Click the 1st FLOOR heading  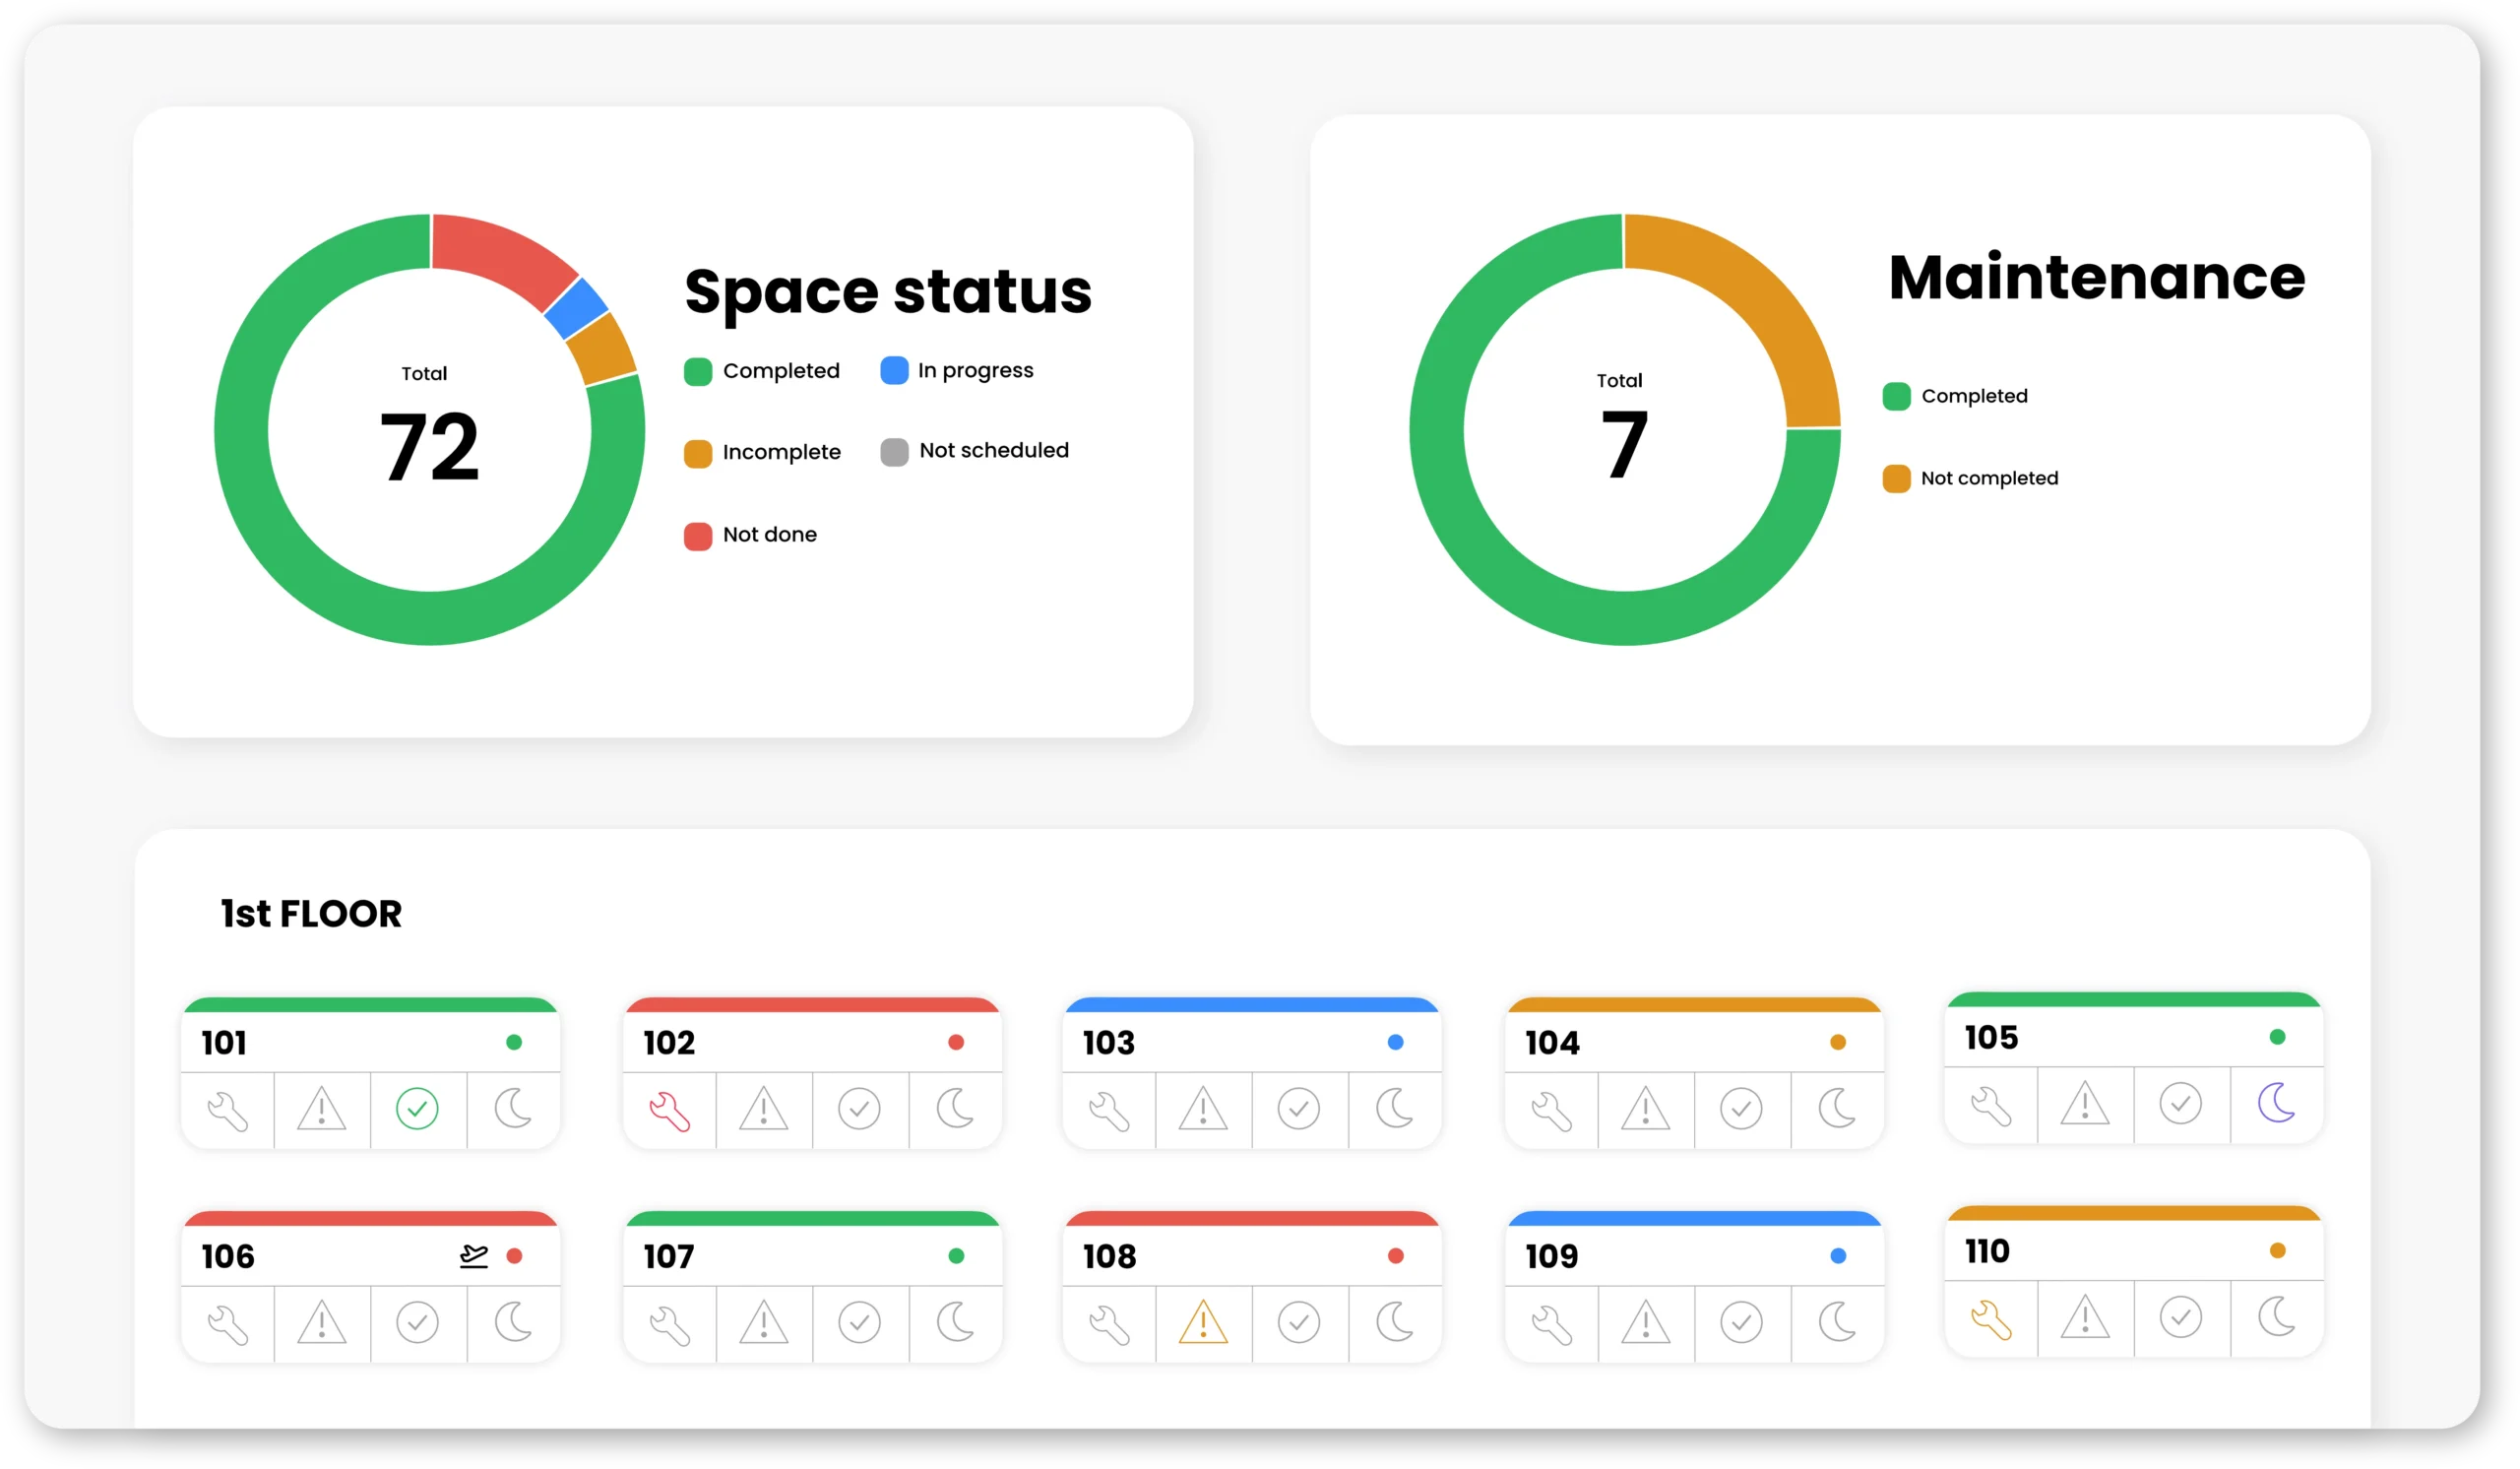click(311, 913)
